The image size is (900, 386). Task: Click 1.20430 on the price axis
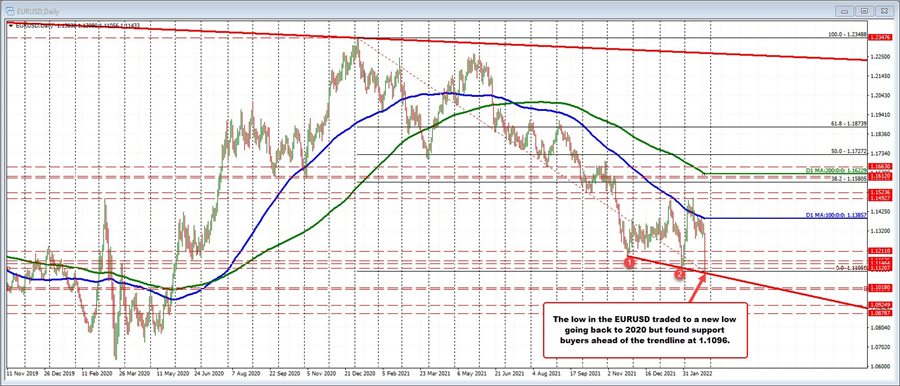point(880,95)
